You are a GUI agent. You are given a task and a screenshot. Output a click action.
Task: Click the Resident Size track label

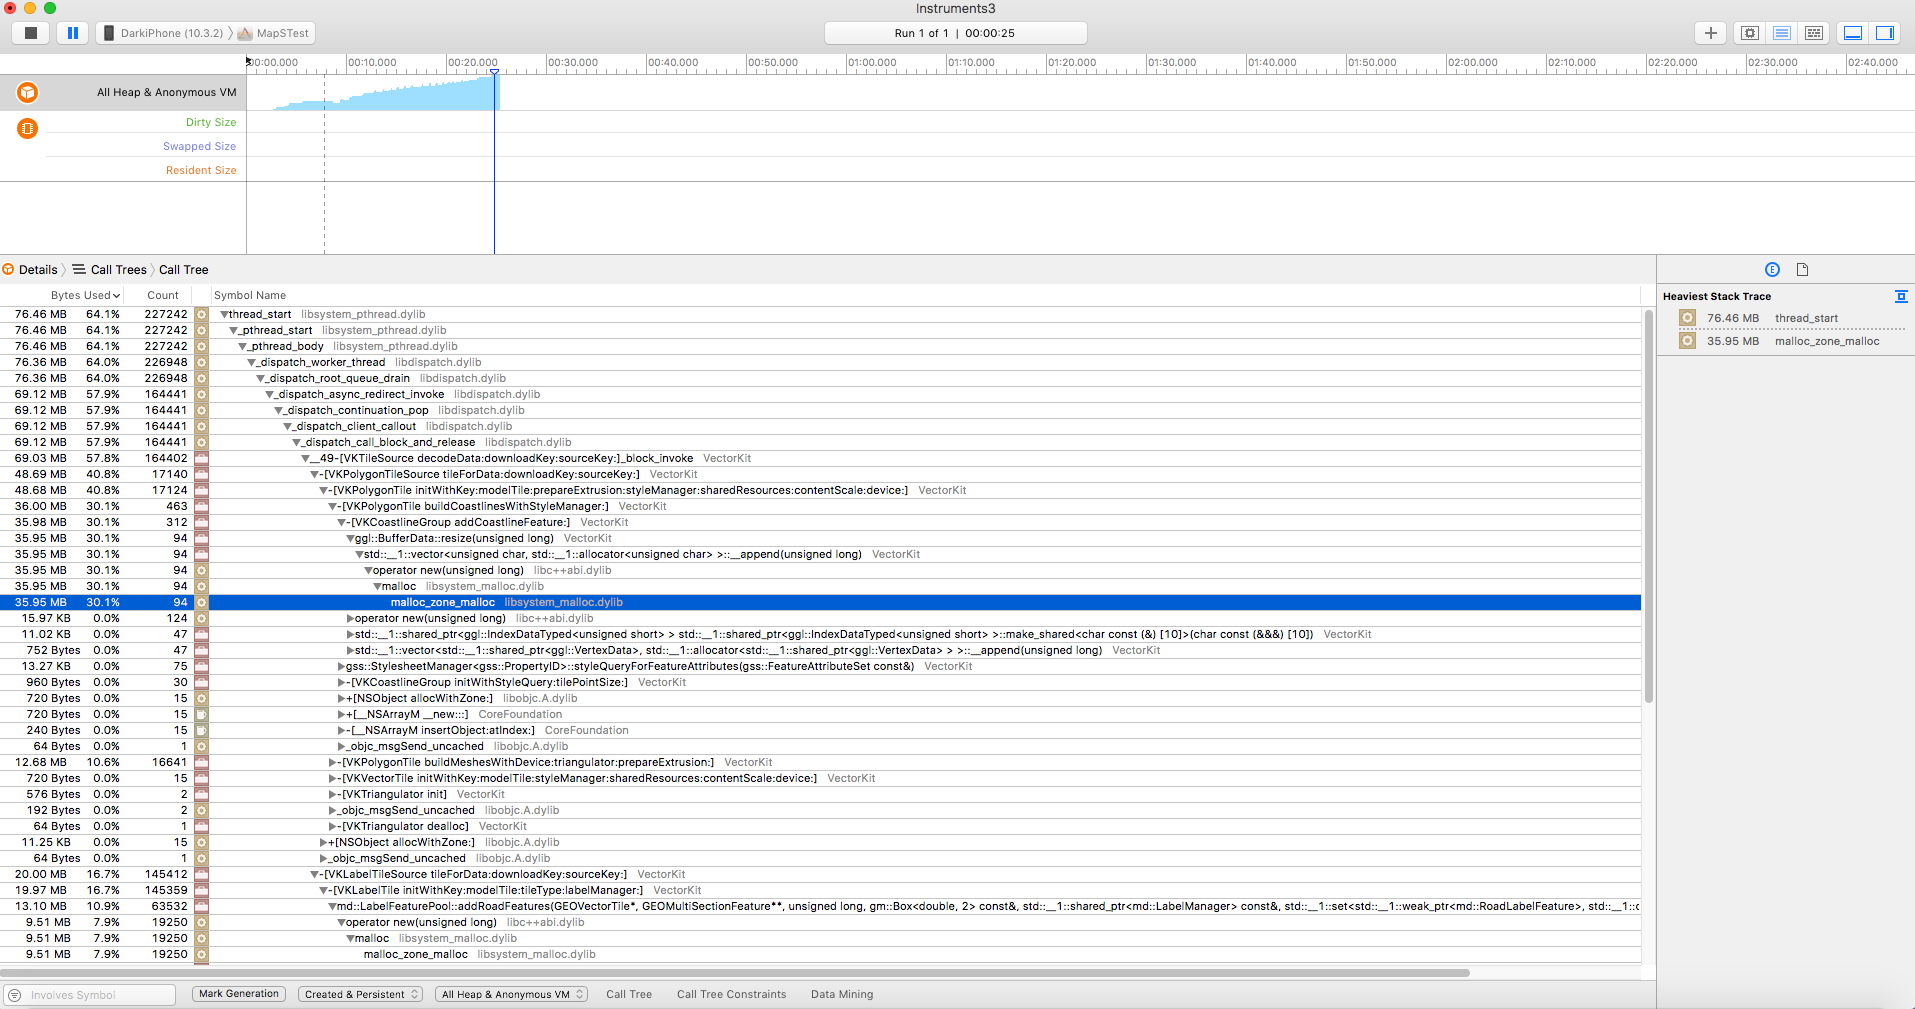click(201, 170)
